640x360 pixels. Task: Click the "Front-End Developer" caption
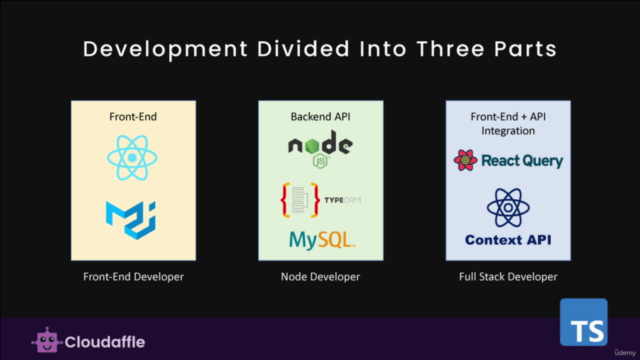(133, 277)
